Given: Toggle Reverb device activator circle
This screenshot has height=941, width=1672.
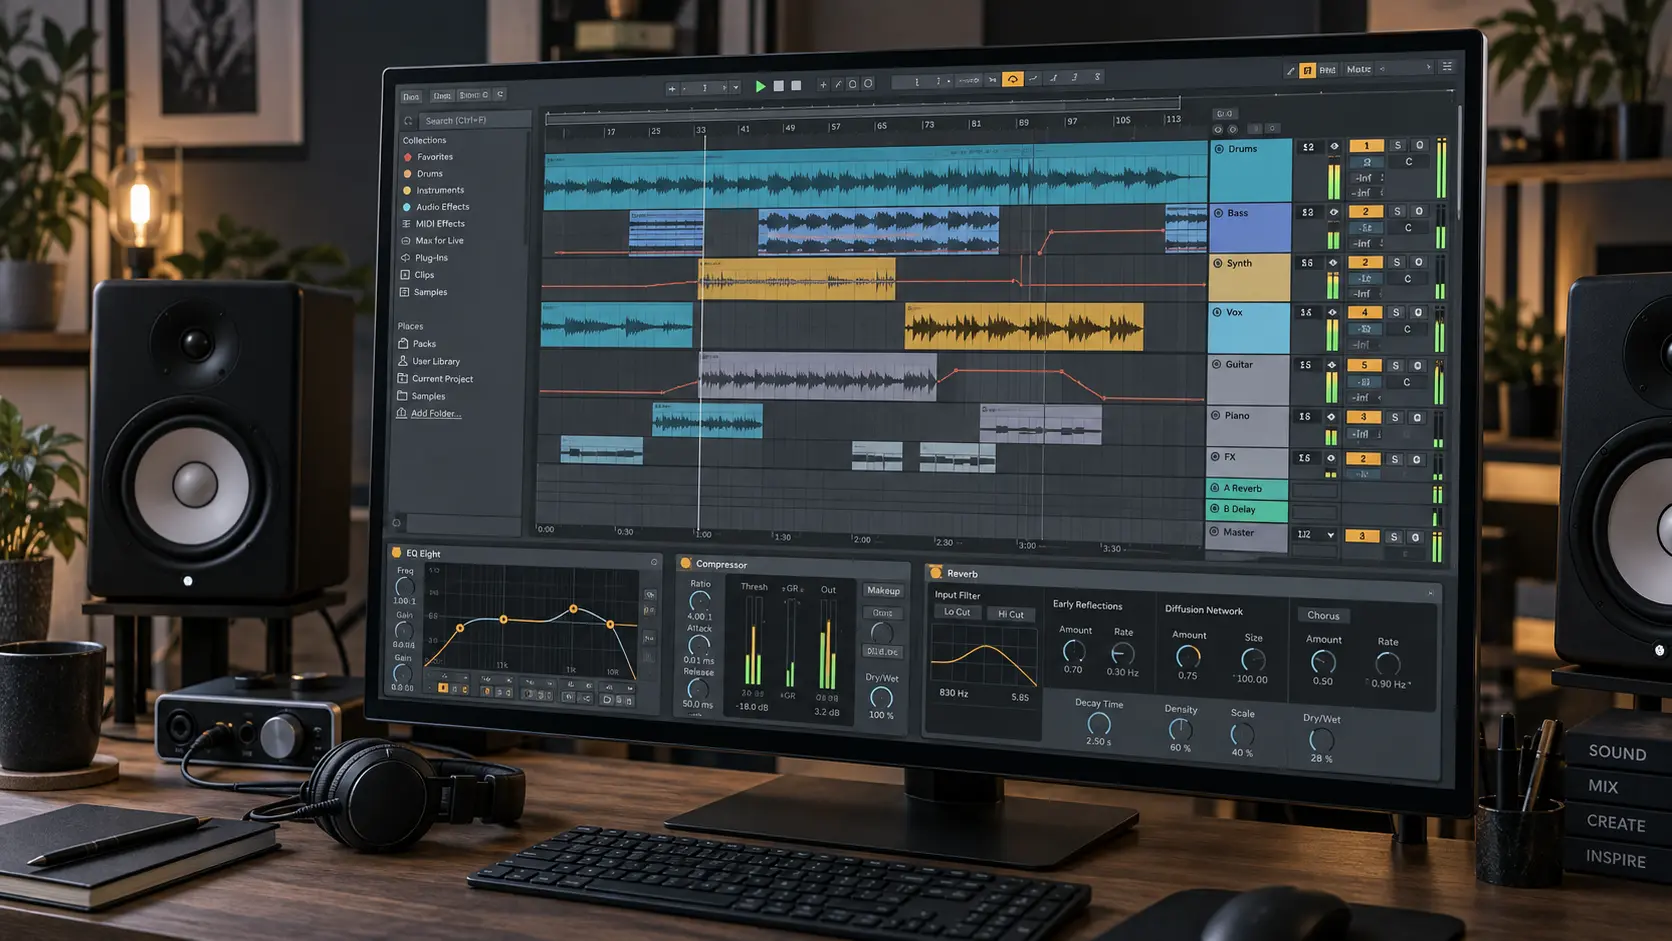Looking at the screenshot, I should [936, 573].
